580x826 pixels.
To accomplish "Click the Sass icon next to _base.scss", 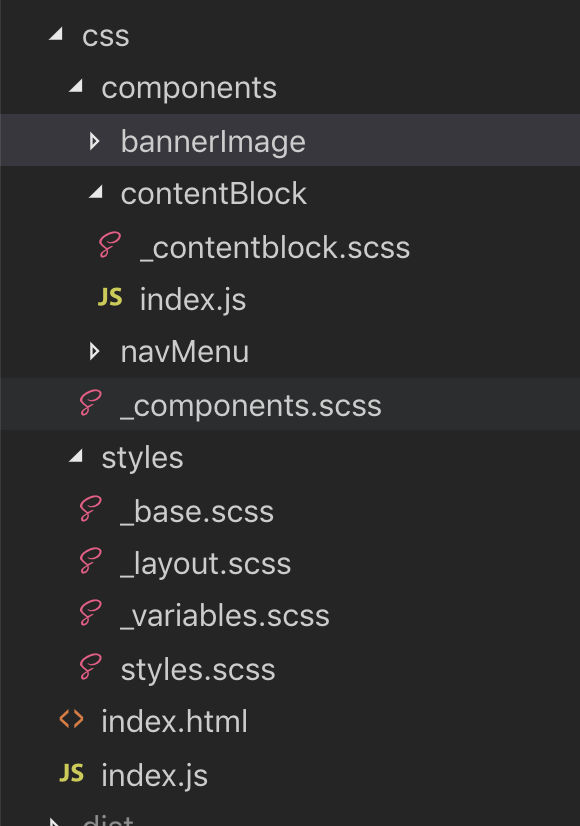I will (90, 509).
